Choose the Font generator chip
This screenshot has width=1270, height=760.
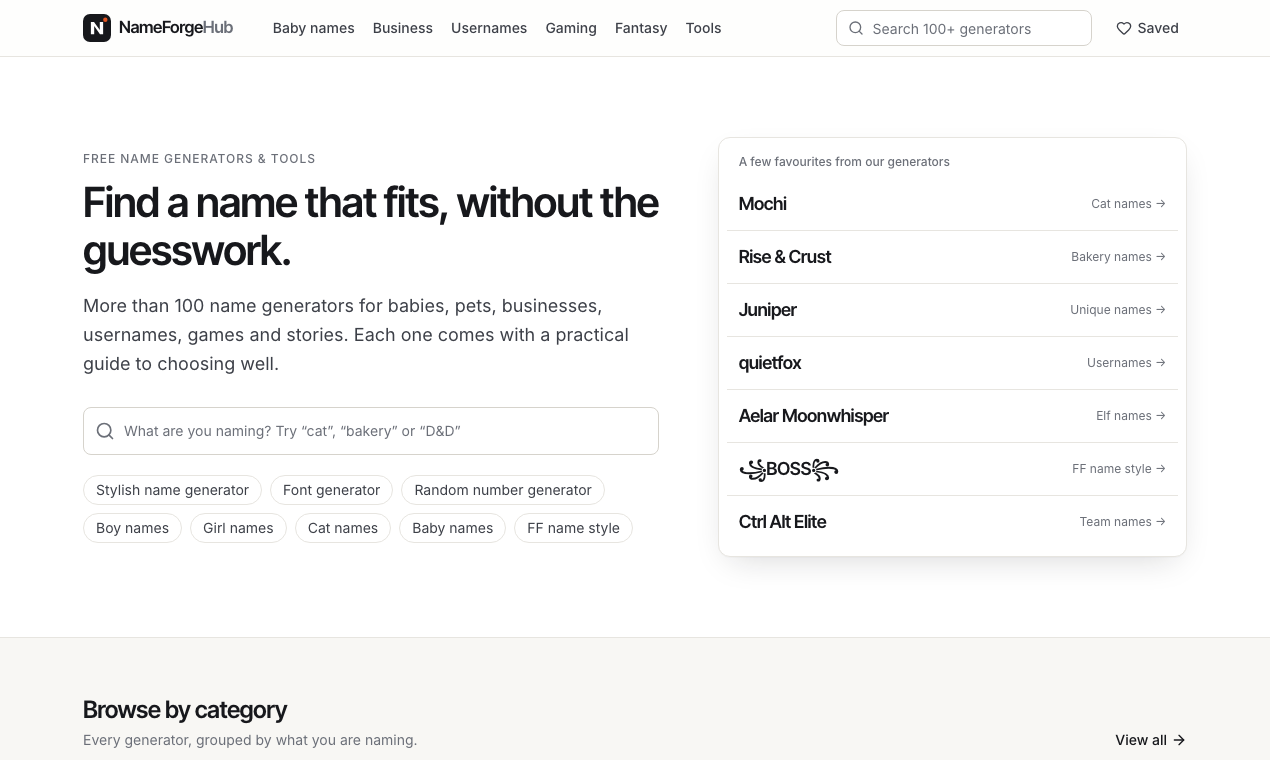pyautogui.click(x=331, y=490)
